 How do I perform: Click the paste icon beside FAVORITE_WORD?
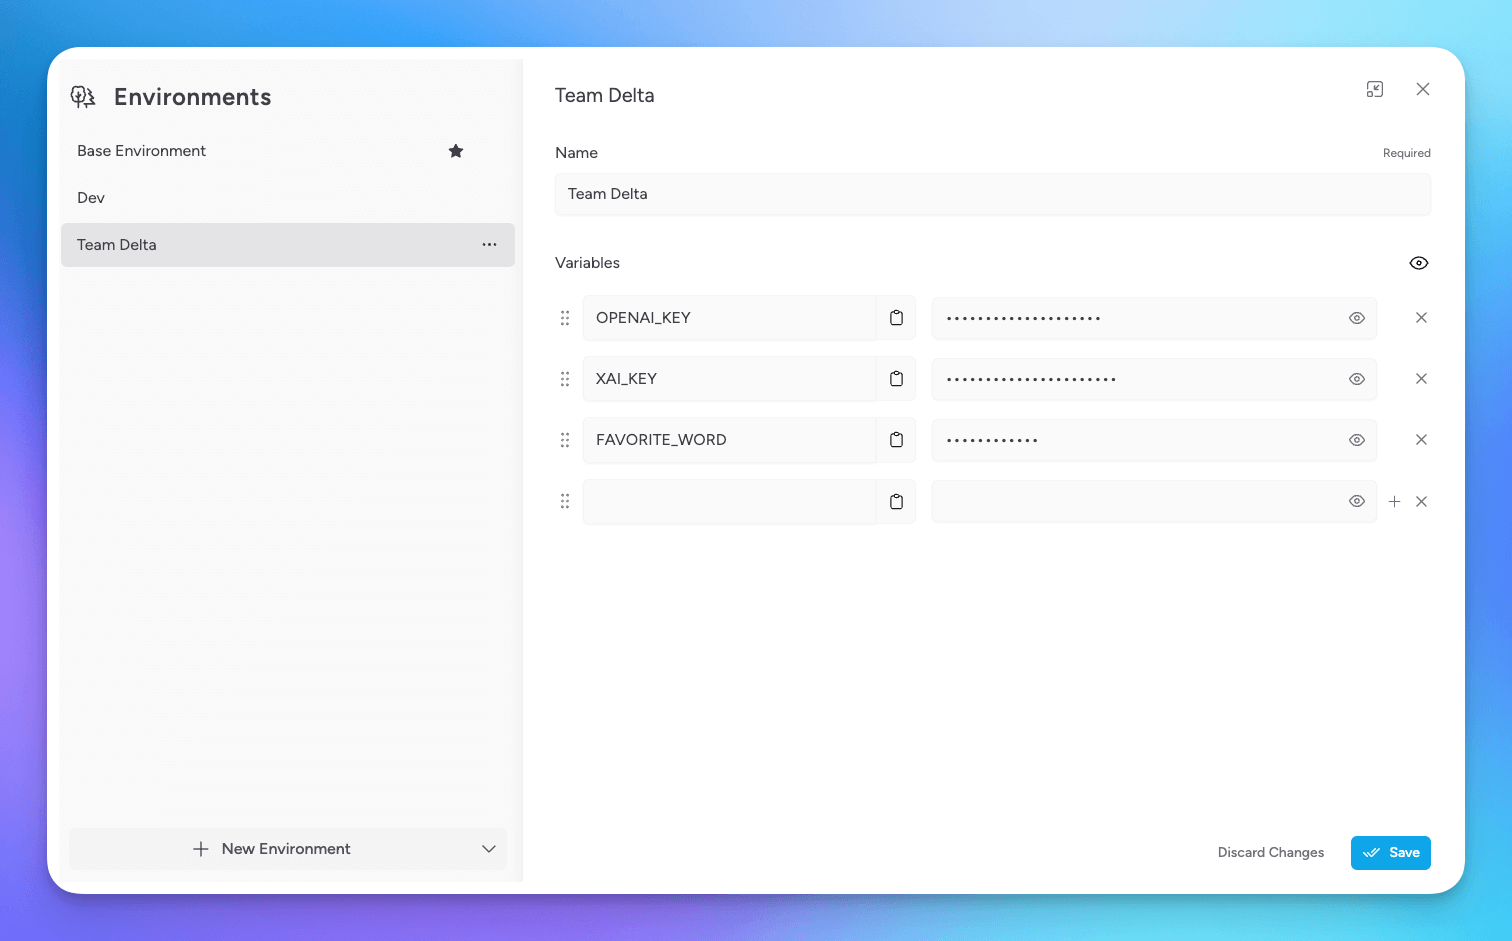[896, 440]
